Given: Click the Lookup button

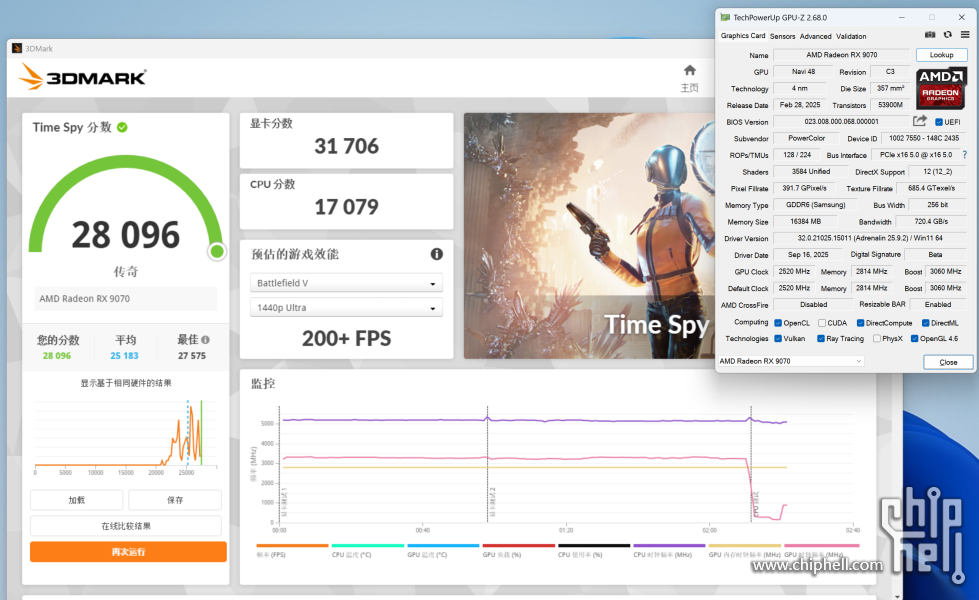Looking at the screenshot, I should (x=941, y=55).
